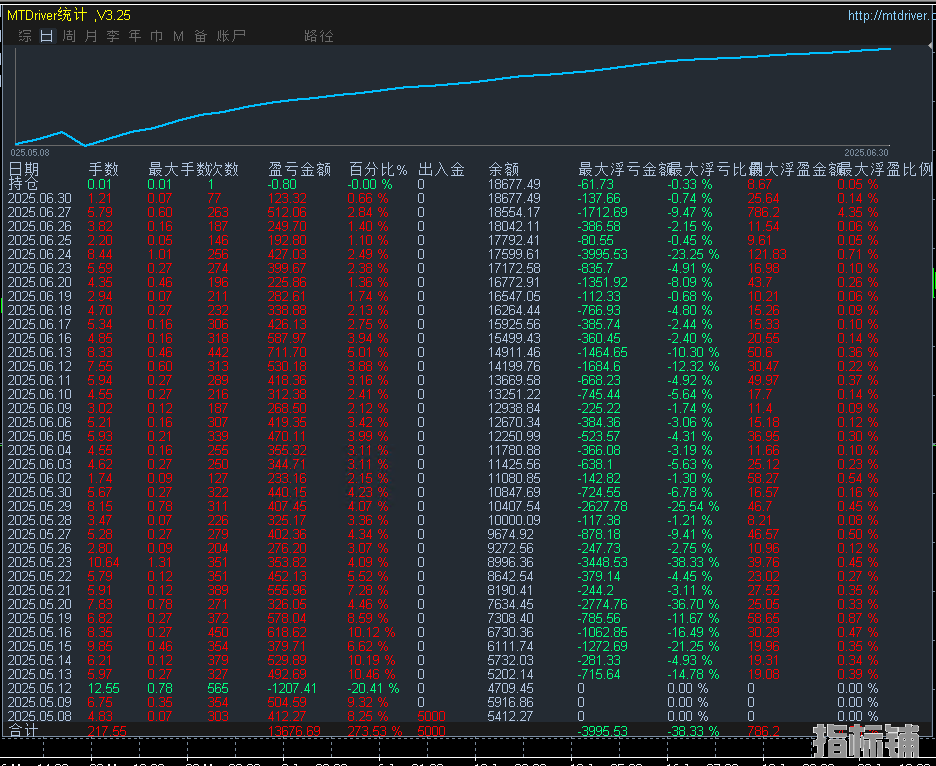Click the 最大手数 column header
Viewport: 936px width, 766px height.
[178, 170]
